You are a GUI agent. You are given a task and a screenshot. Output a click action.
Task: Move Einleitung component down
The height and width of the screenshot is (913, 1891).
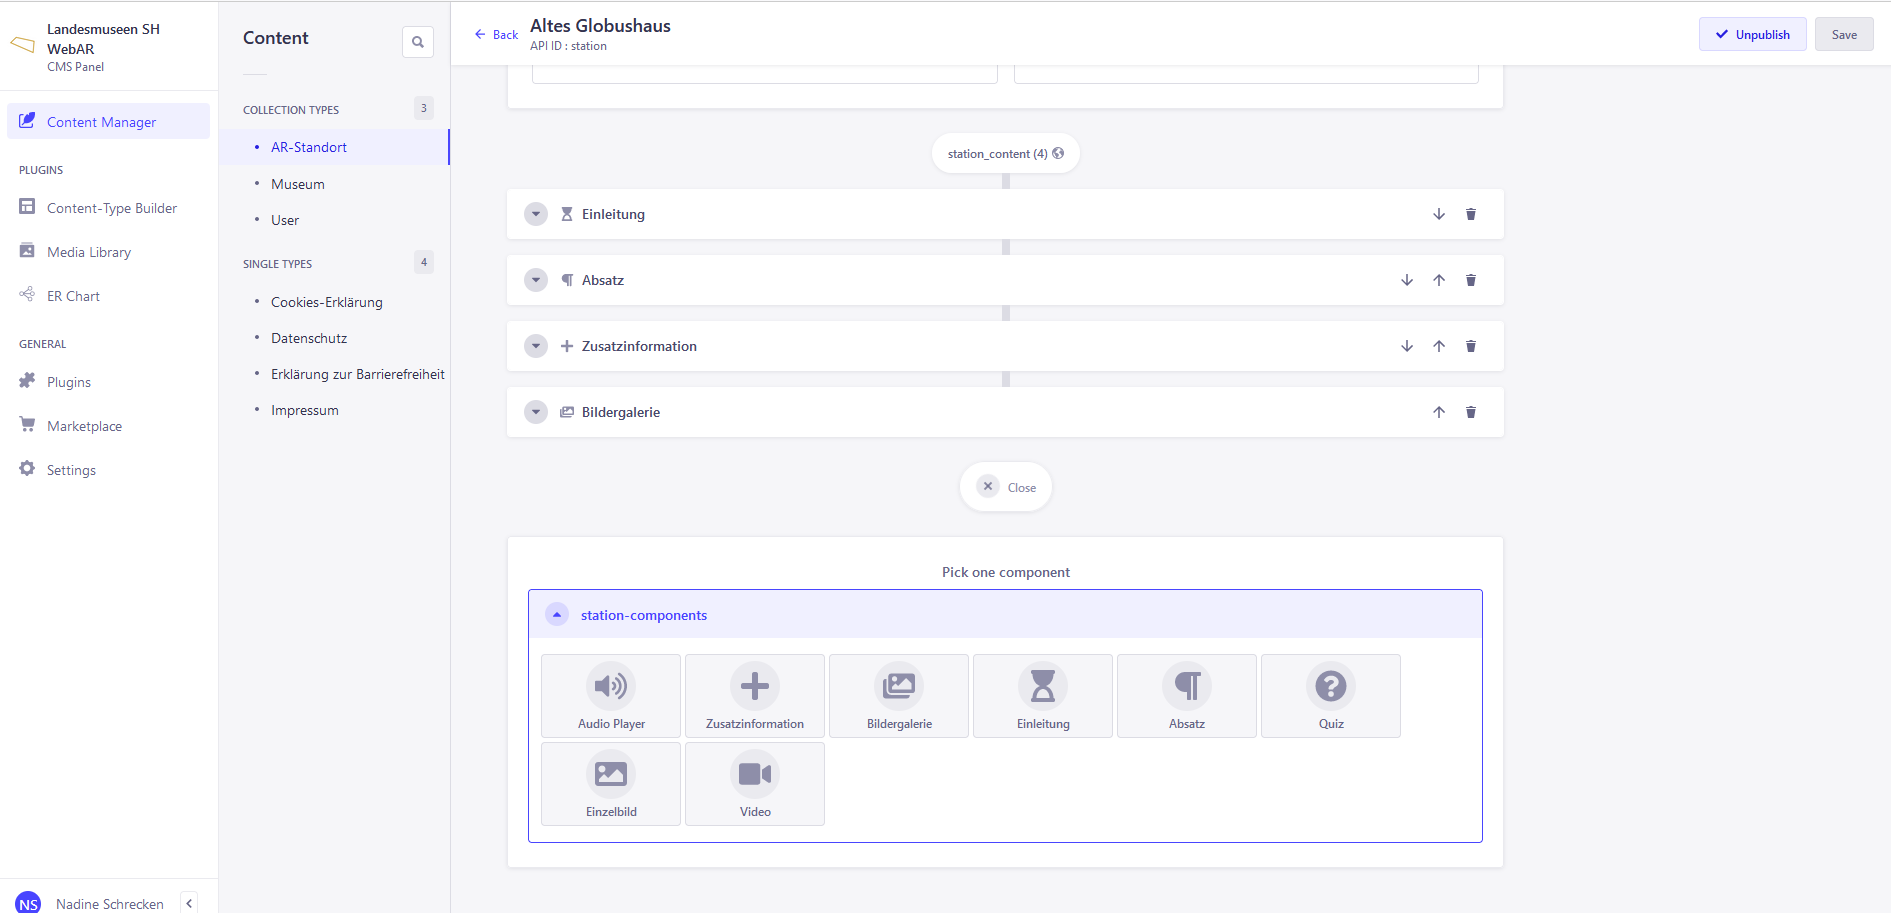point(1439,214)
